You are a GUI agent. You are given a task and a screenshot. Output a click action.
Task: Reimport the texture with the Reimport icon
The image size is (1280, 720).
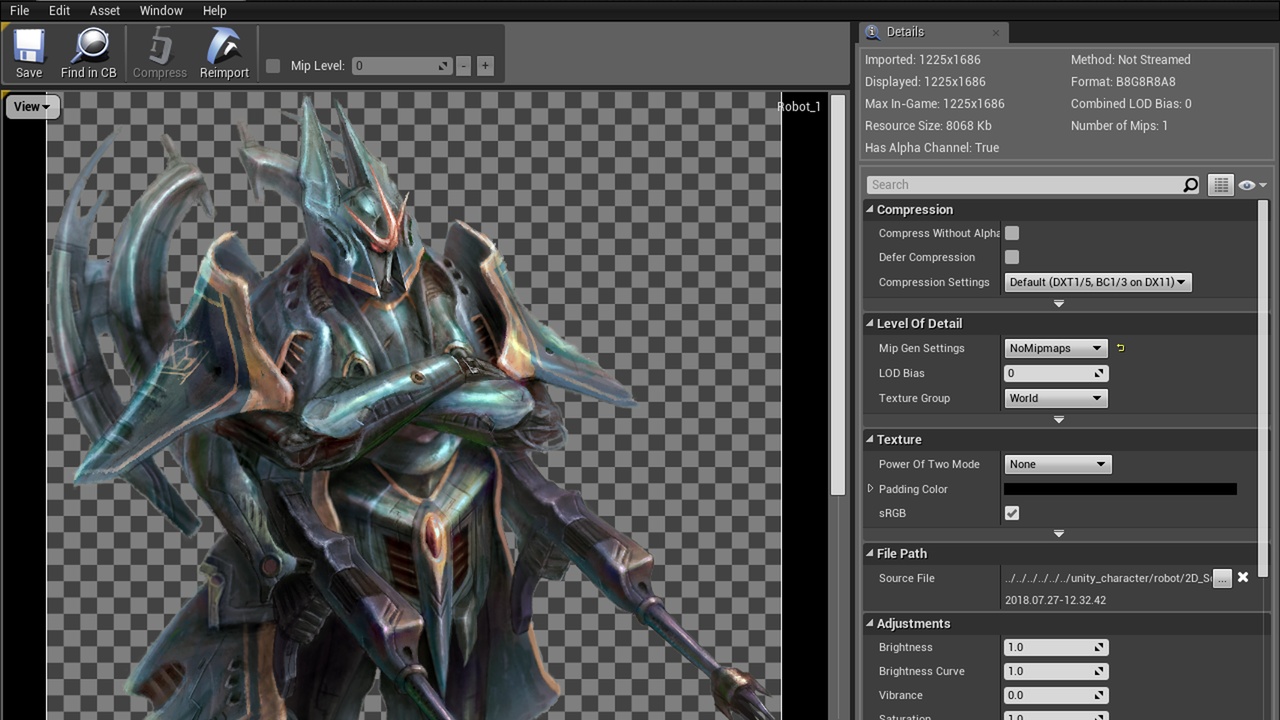click(224, 54)
